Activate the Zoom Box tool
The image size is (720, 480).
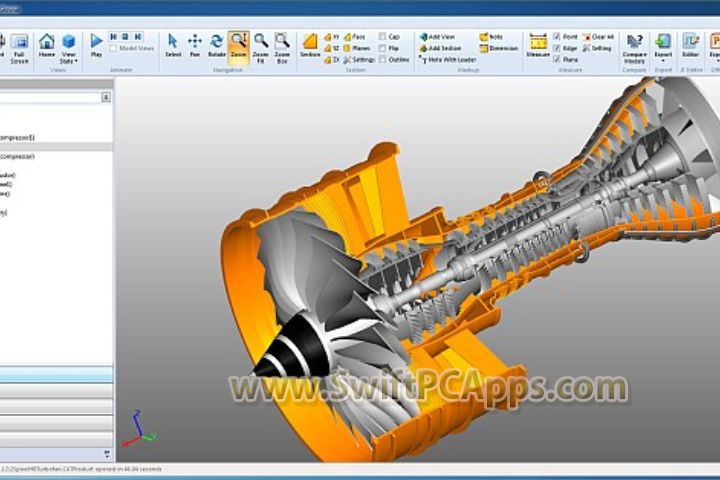[282, 44]
